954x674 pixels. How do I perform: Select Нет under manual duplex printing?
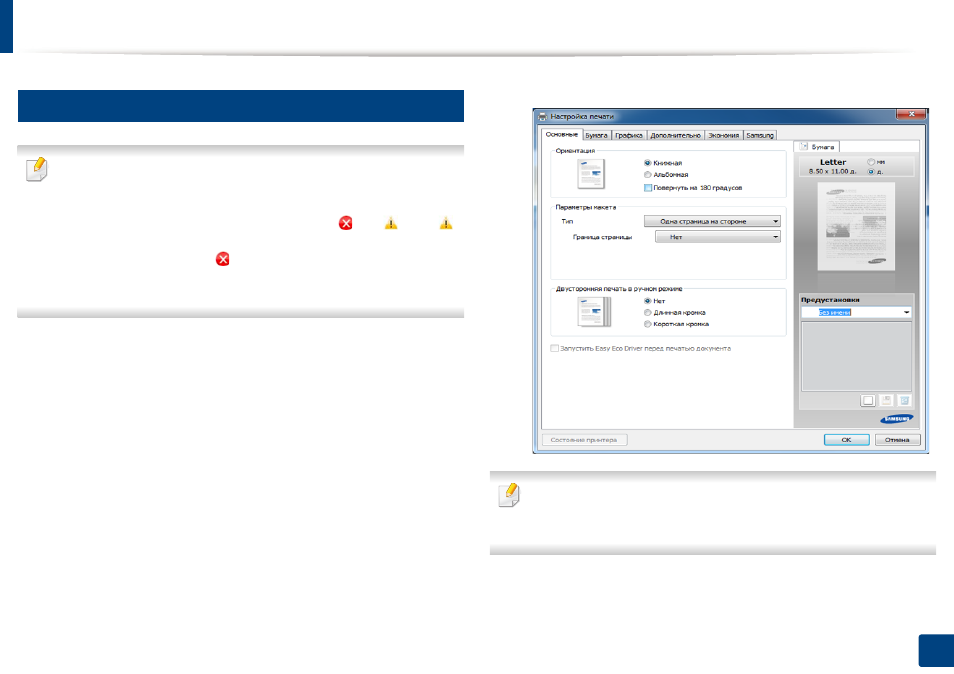[648, 301]
